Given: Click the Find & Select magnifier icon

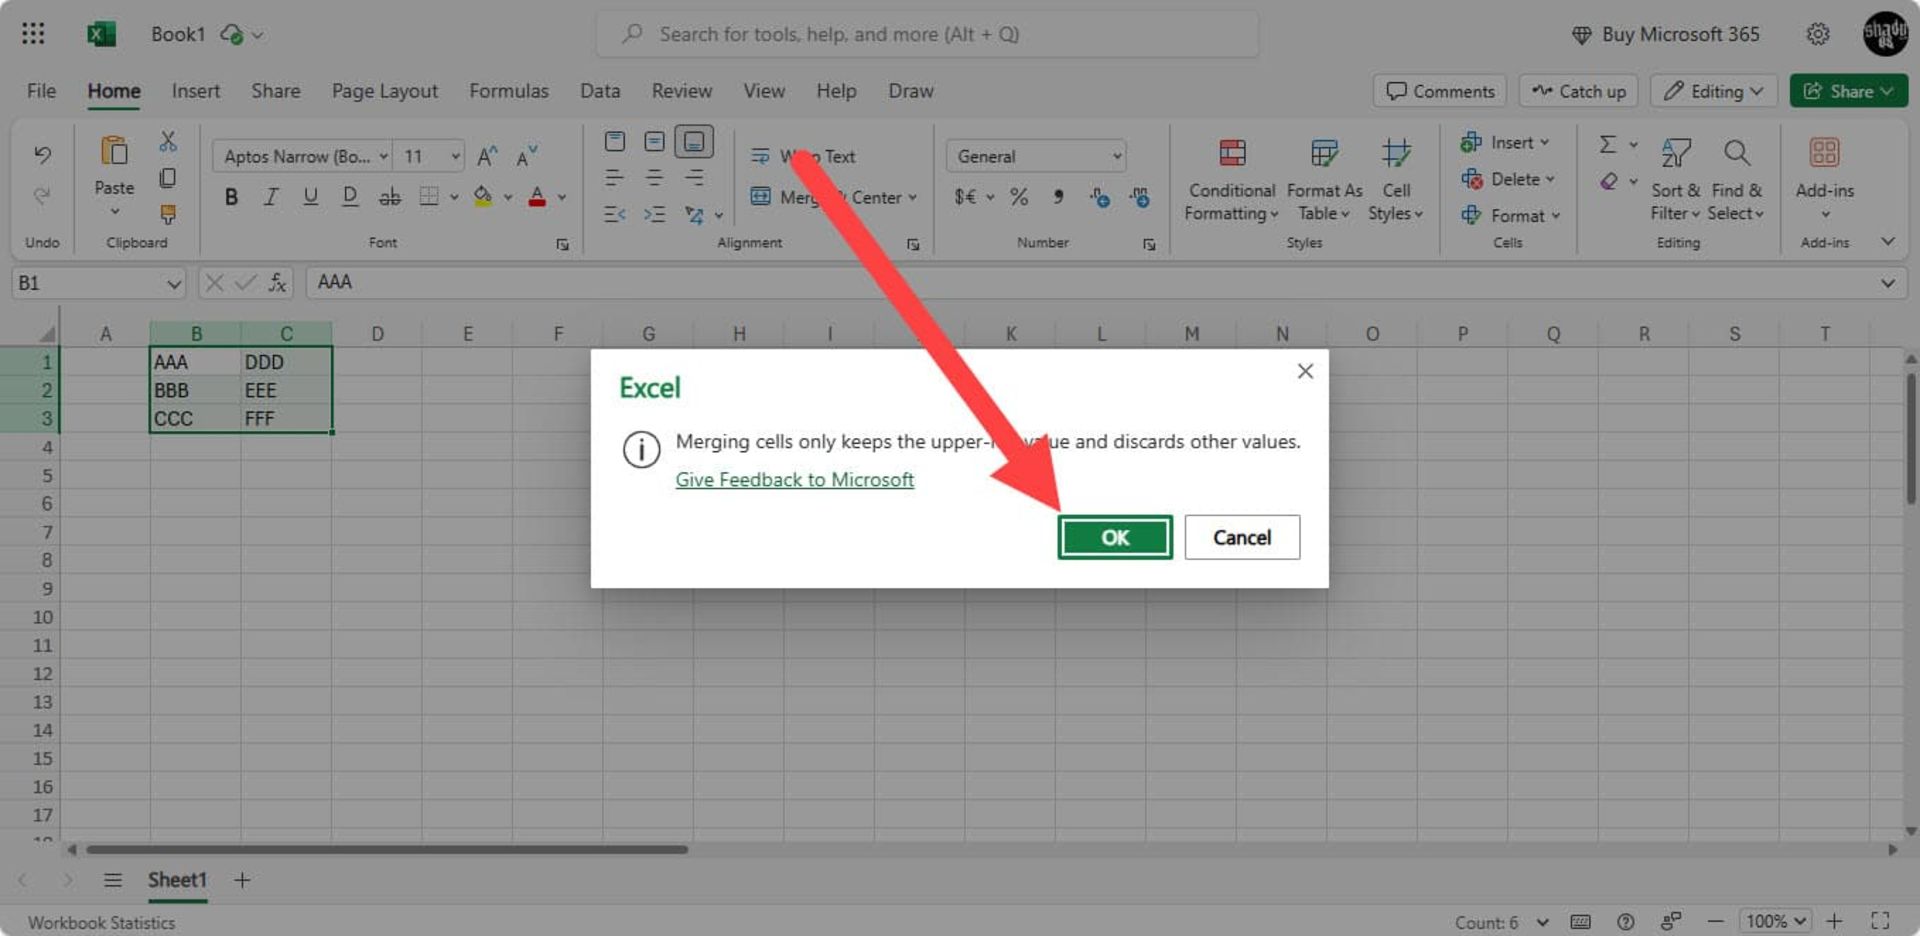Looking at the screenshot, I should [x=1736, y=153].
